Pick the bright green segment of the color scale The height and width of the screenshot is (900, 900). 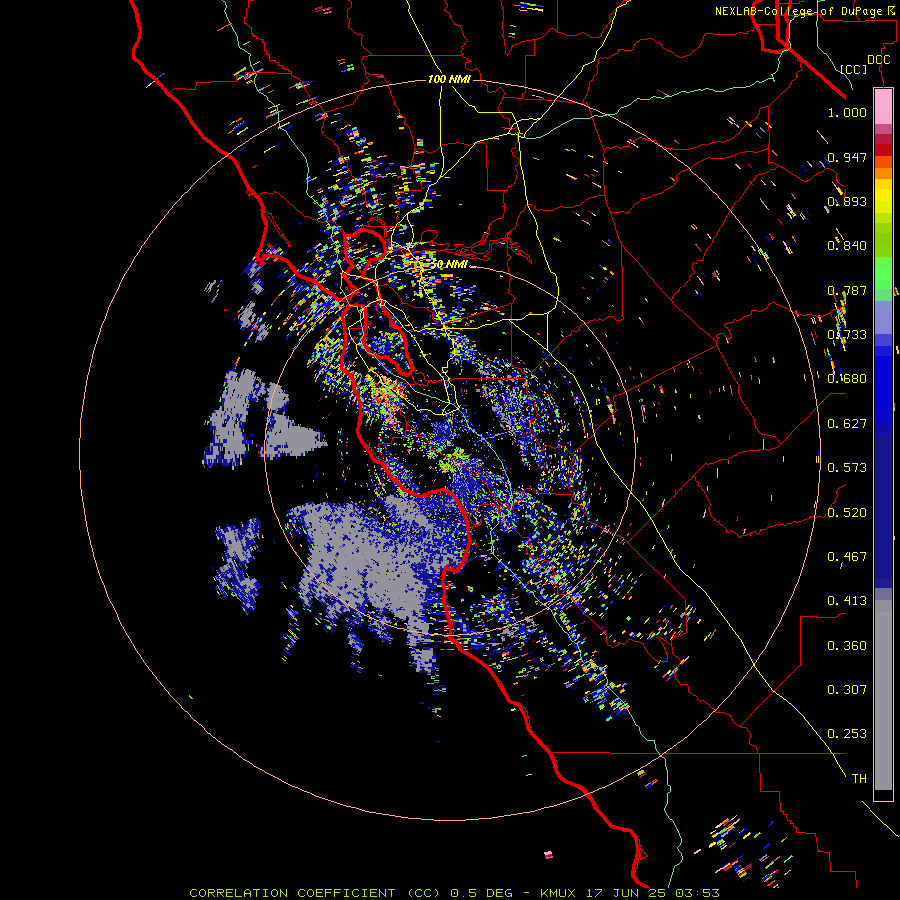point(883,273)
